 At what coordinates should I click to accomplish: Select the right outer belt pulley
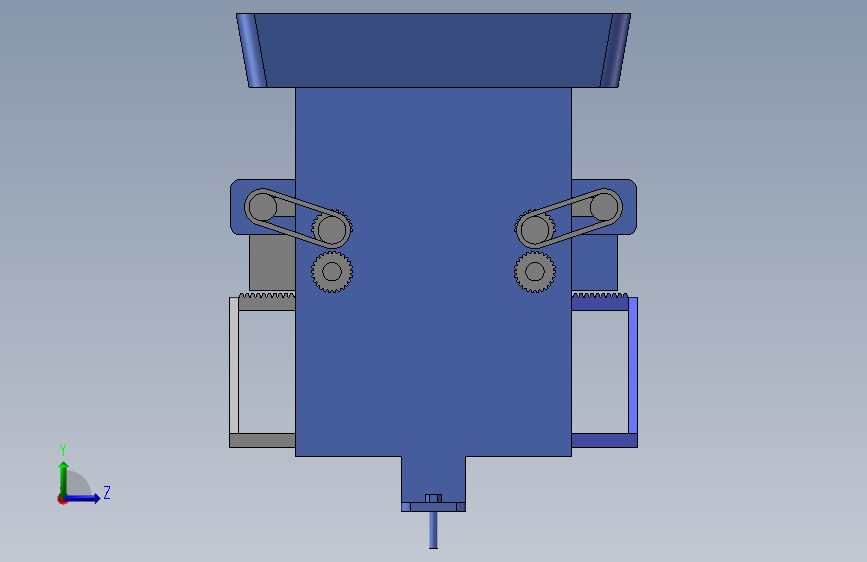pyautogui.click(x=604, y=207)
